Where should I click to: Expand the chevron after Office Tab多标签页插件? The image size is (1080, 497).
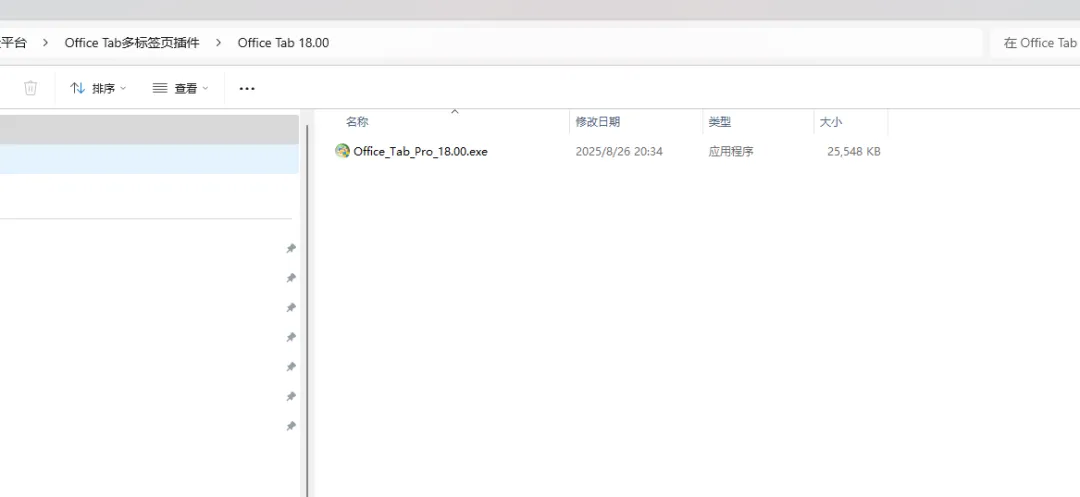pyautogui.click(x=218, y=43)
